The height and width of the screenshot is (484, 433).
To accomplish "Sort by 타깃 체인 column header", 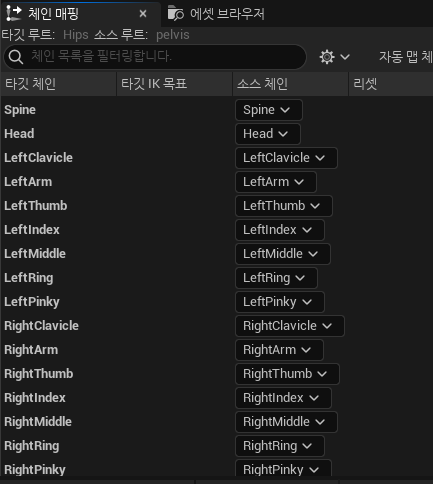I will click(x=59, y=84).
